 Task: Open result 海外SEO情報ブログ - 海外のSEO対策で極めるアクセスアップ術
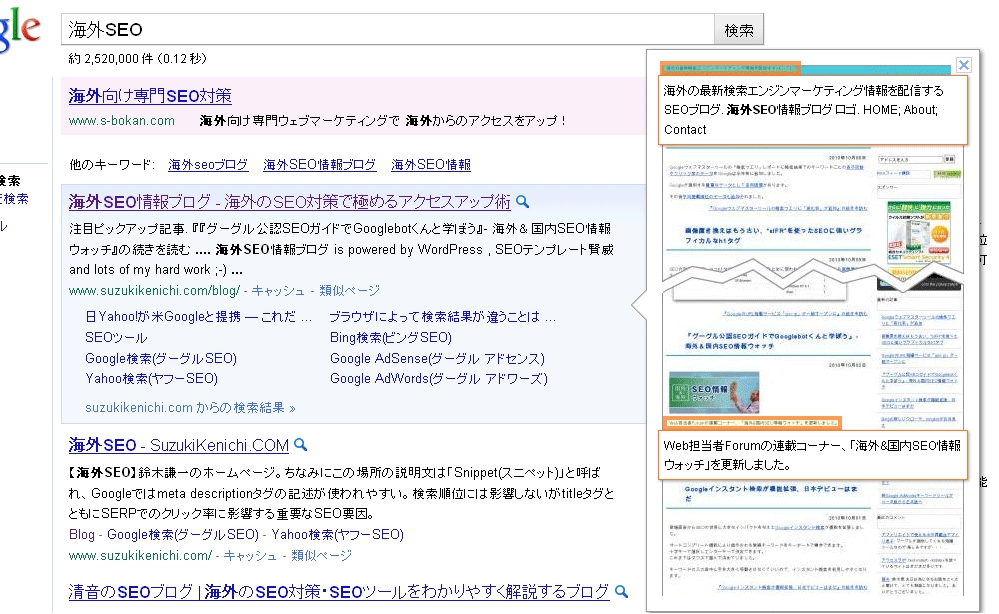coord(289,202)
